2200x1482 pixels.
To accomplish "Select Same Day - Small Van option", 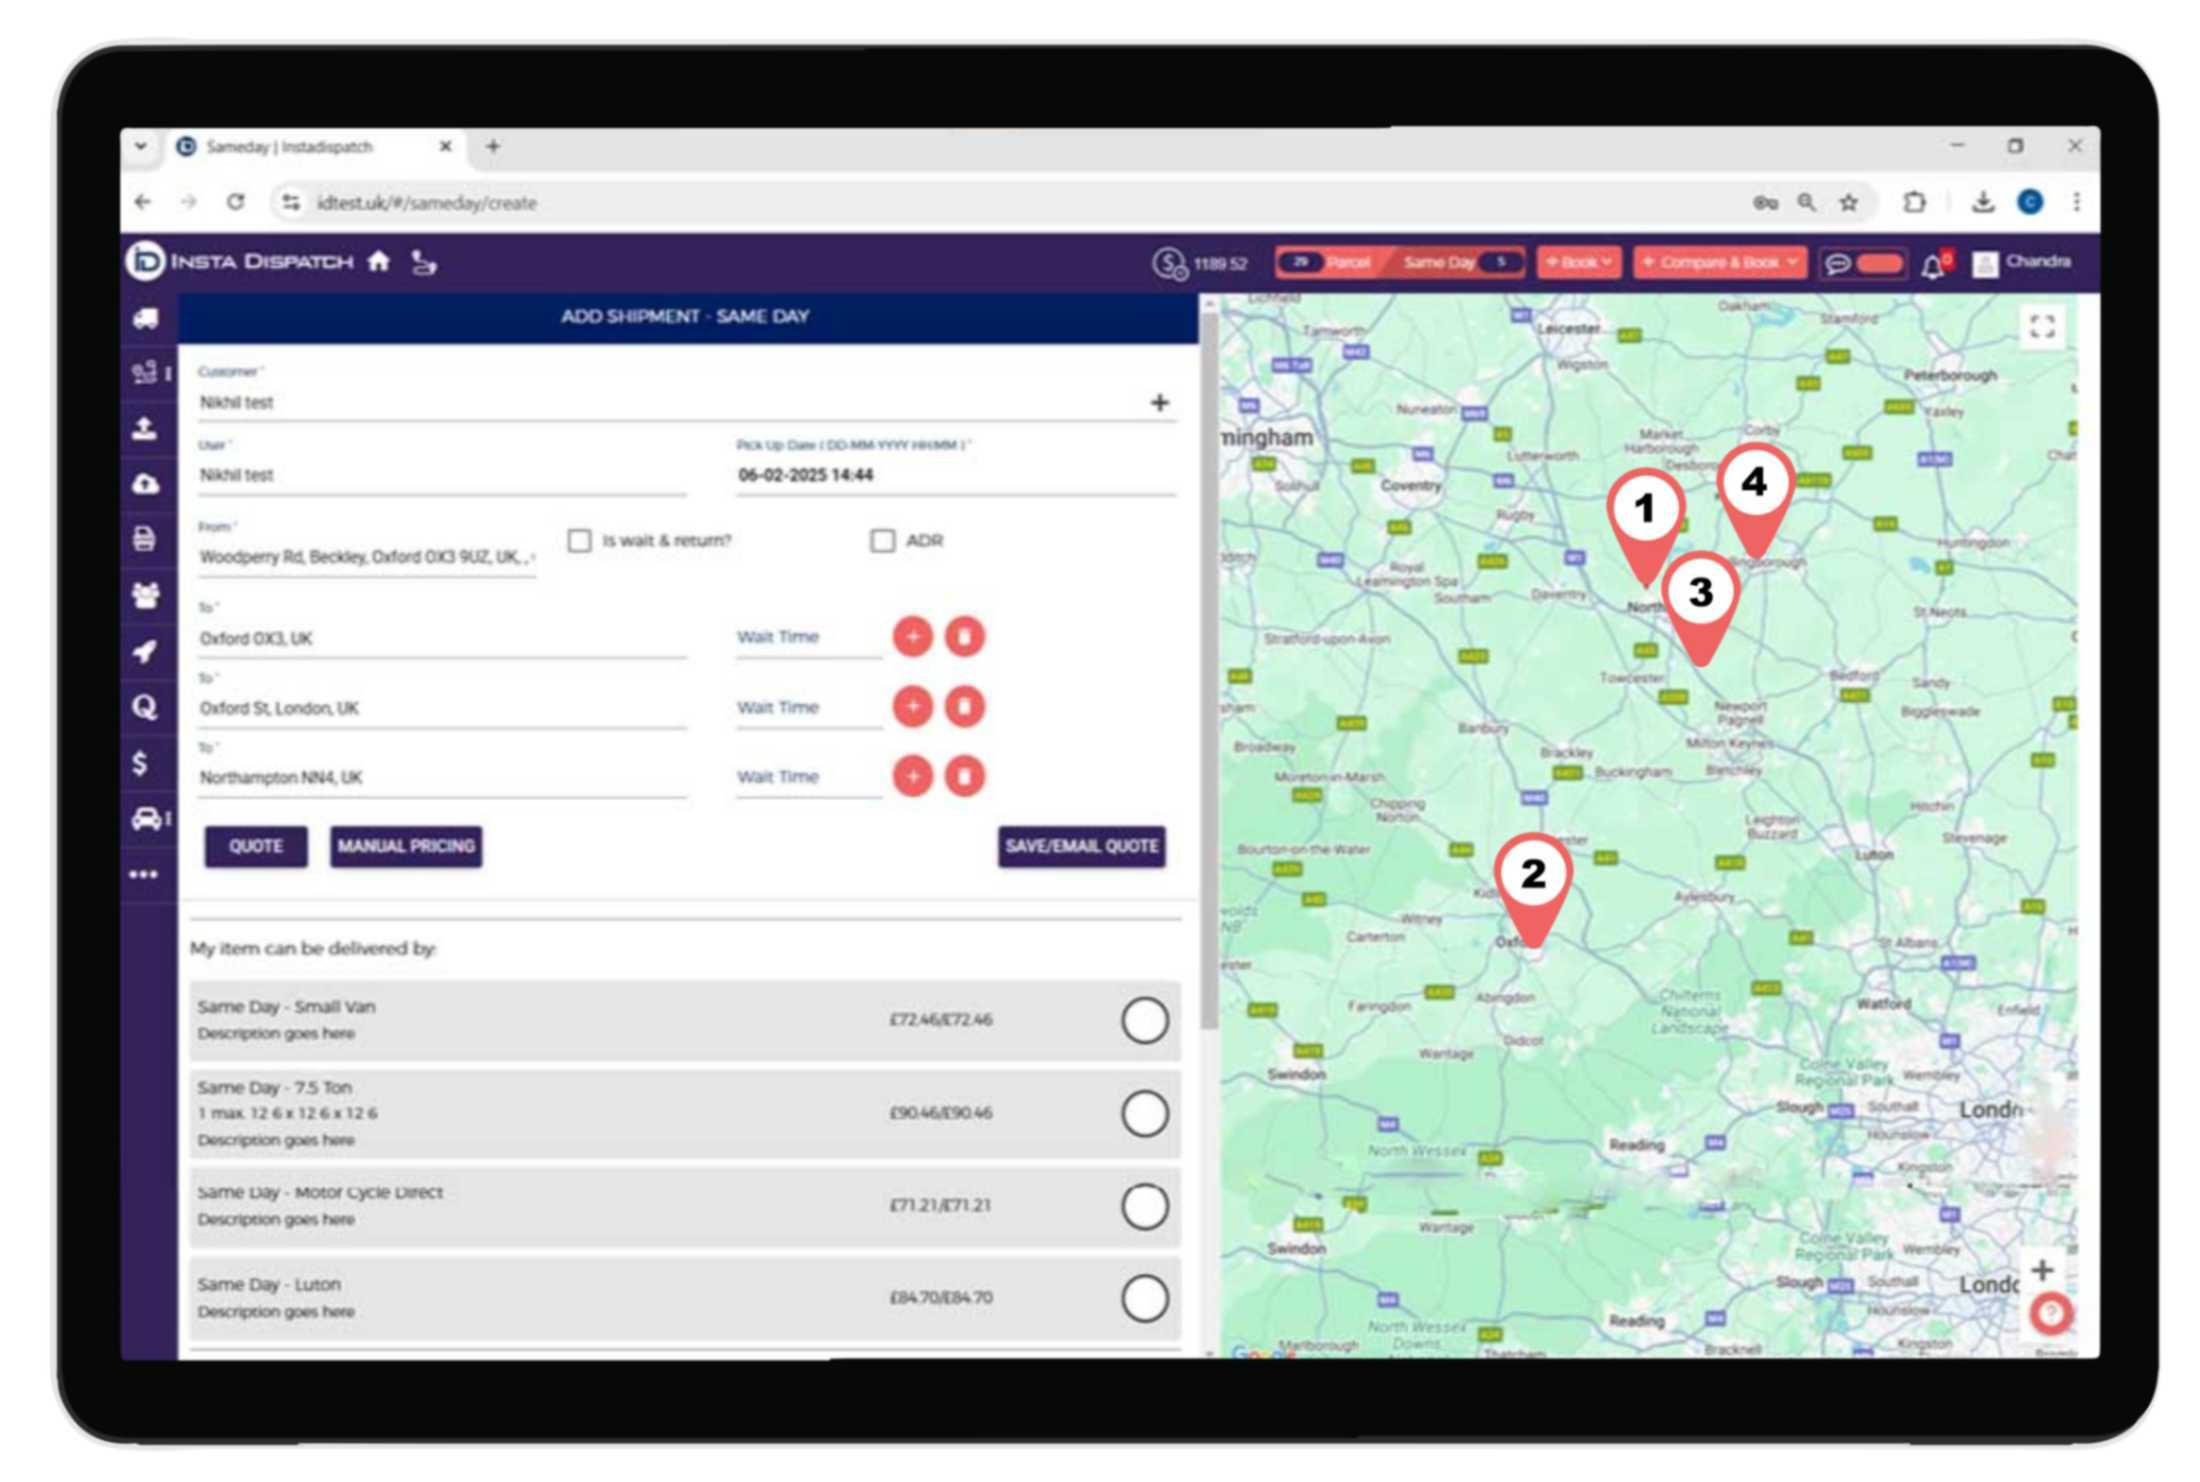I will [1144, 1021].
